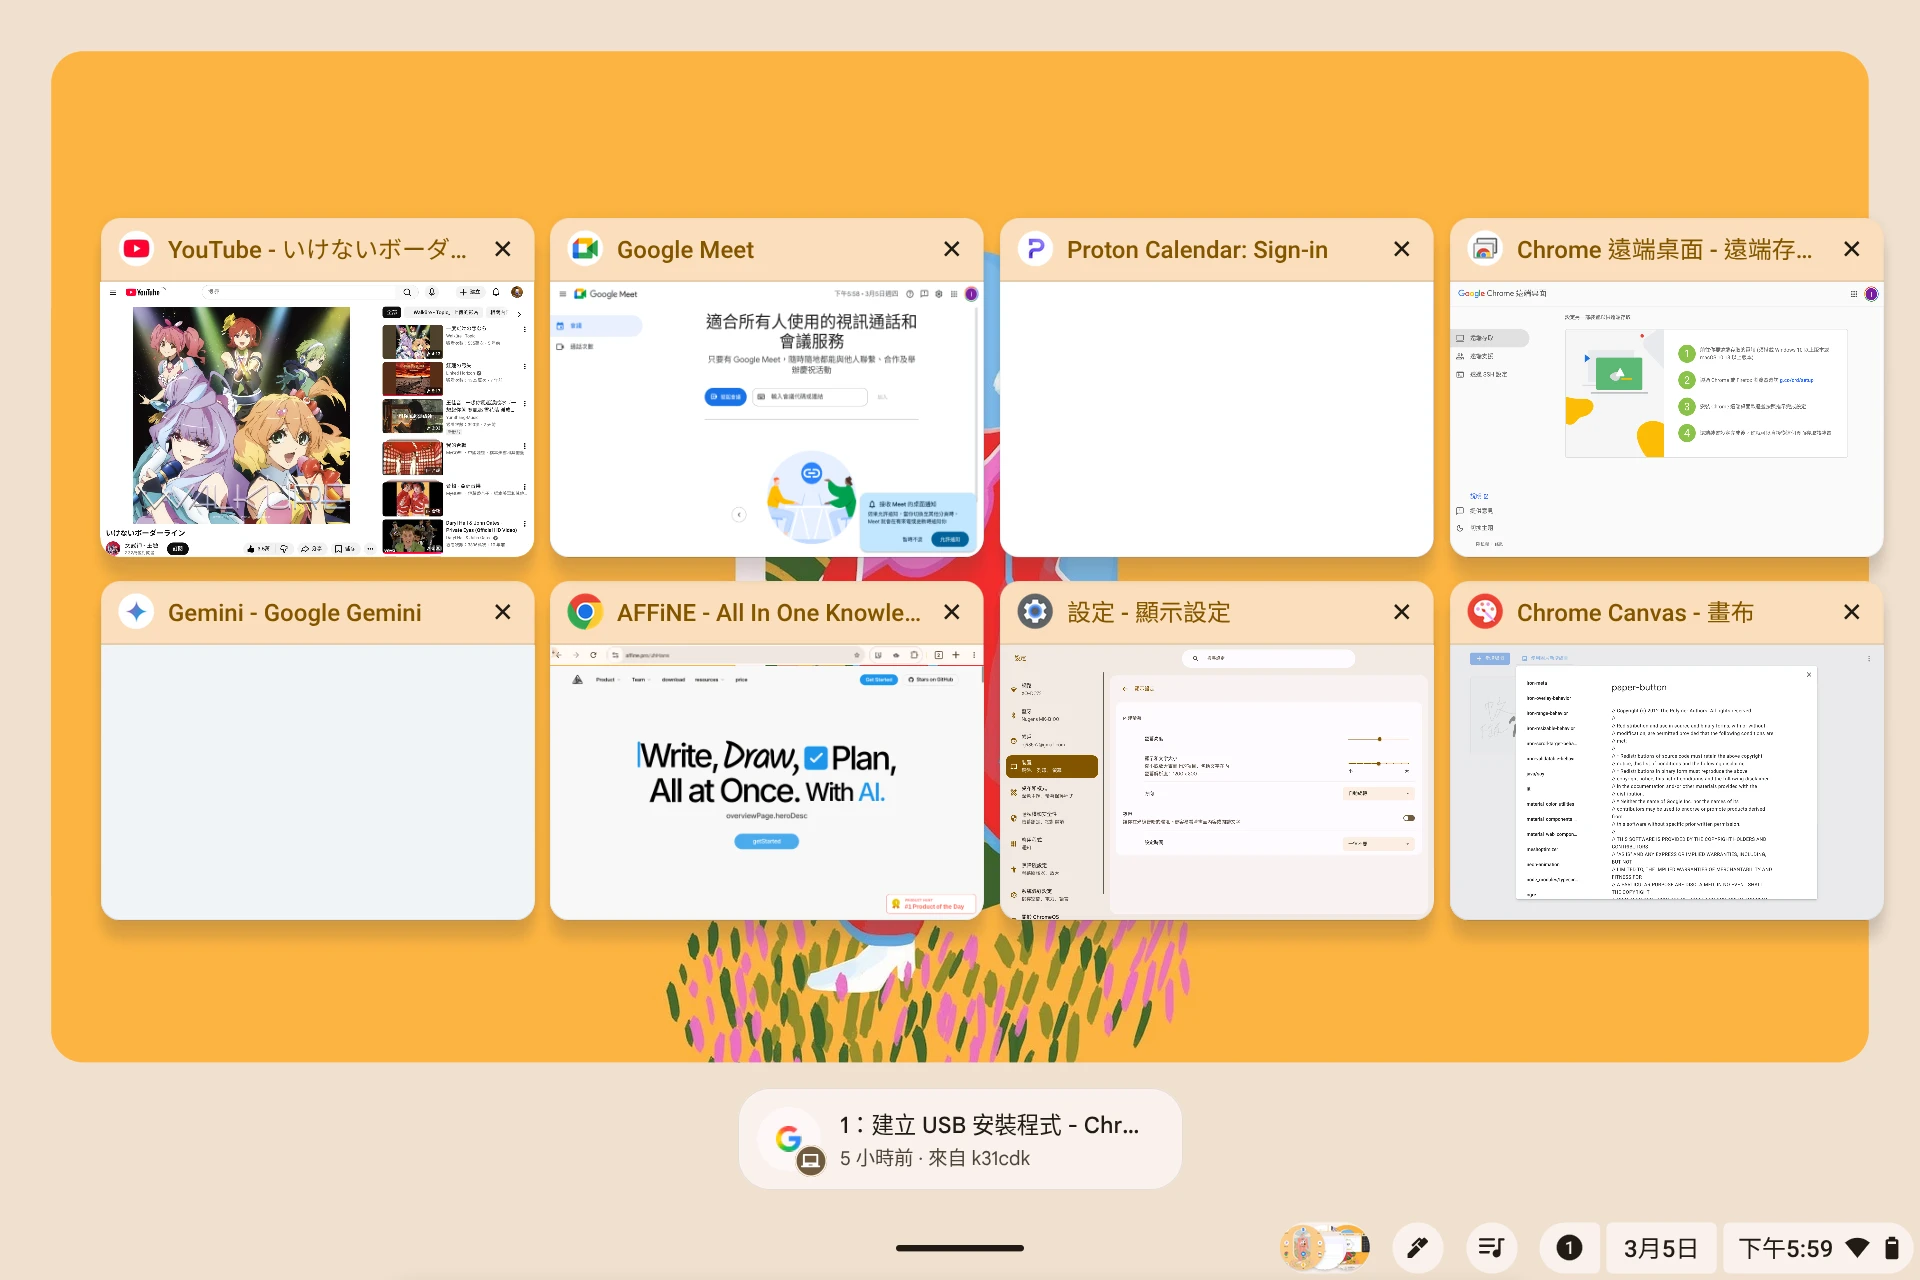Click the Proton Calendar purple icon

click(1035, 249)
